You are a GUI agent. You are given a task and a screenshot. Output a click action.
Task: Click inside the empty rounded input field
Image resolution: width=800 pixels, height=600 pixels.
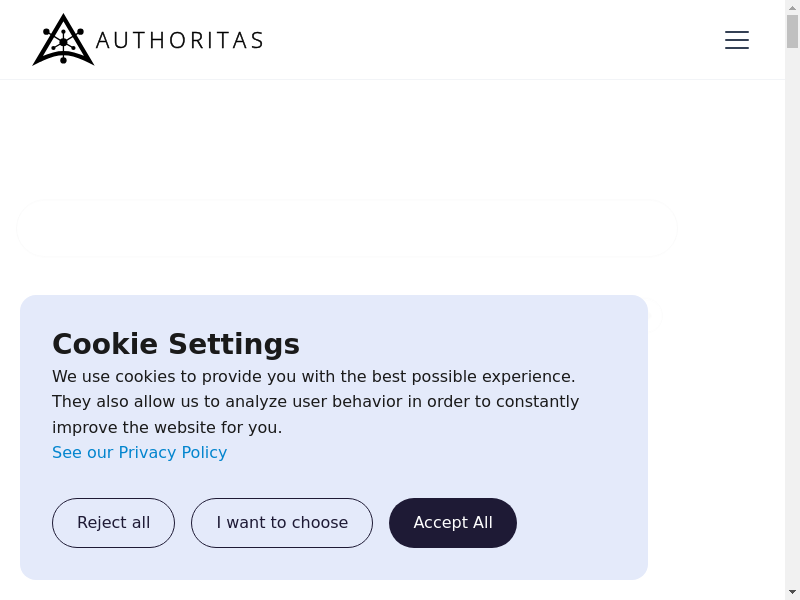pyautogui.click(x=347, y=228)
